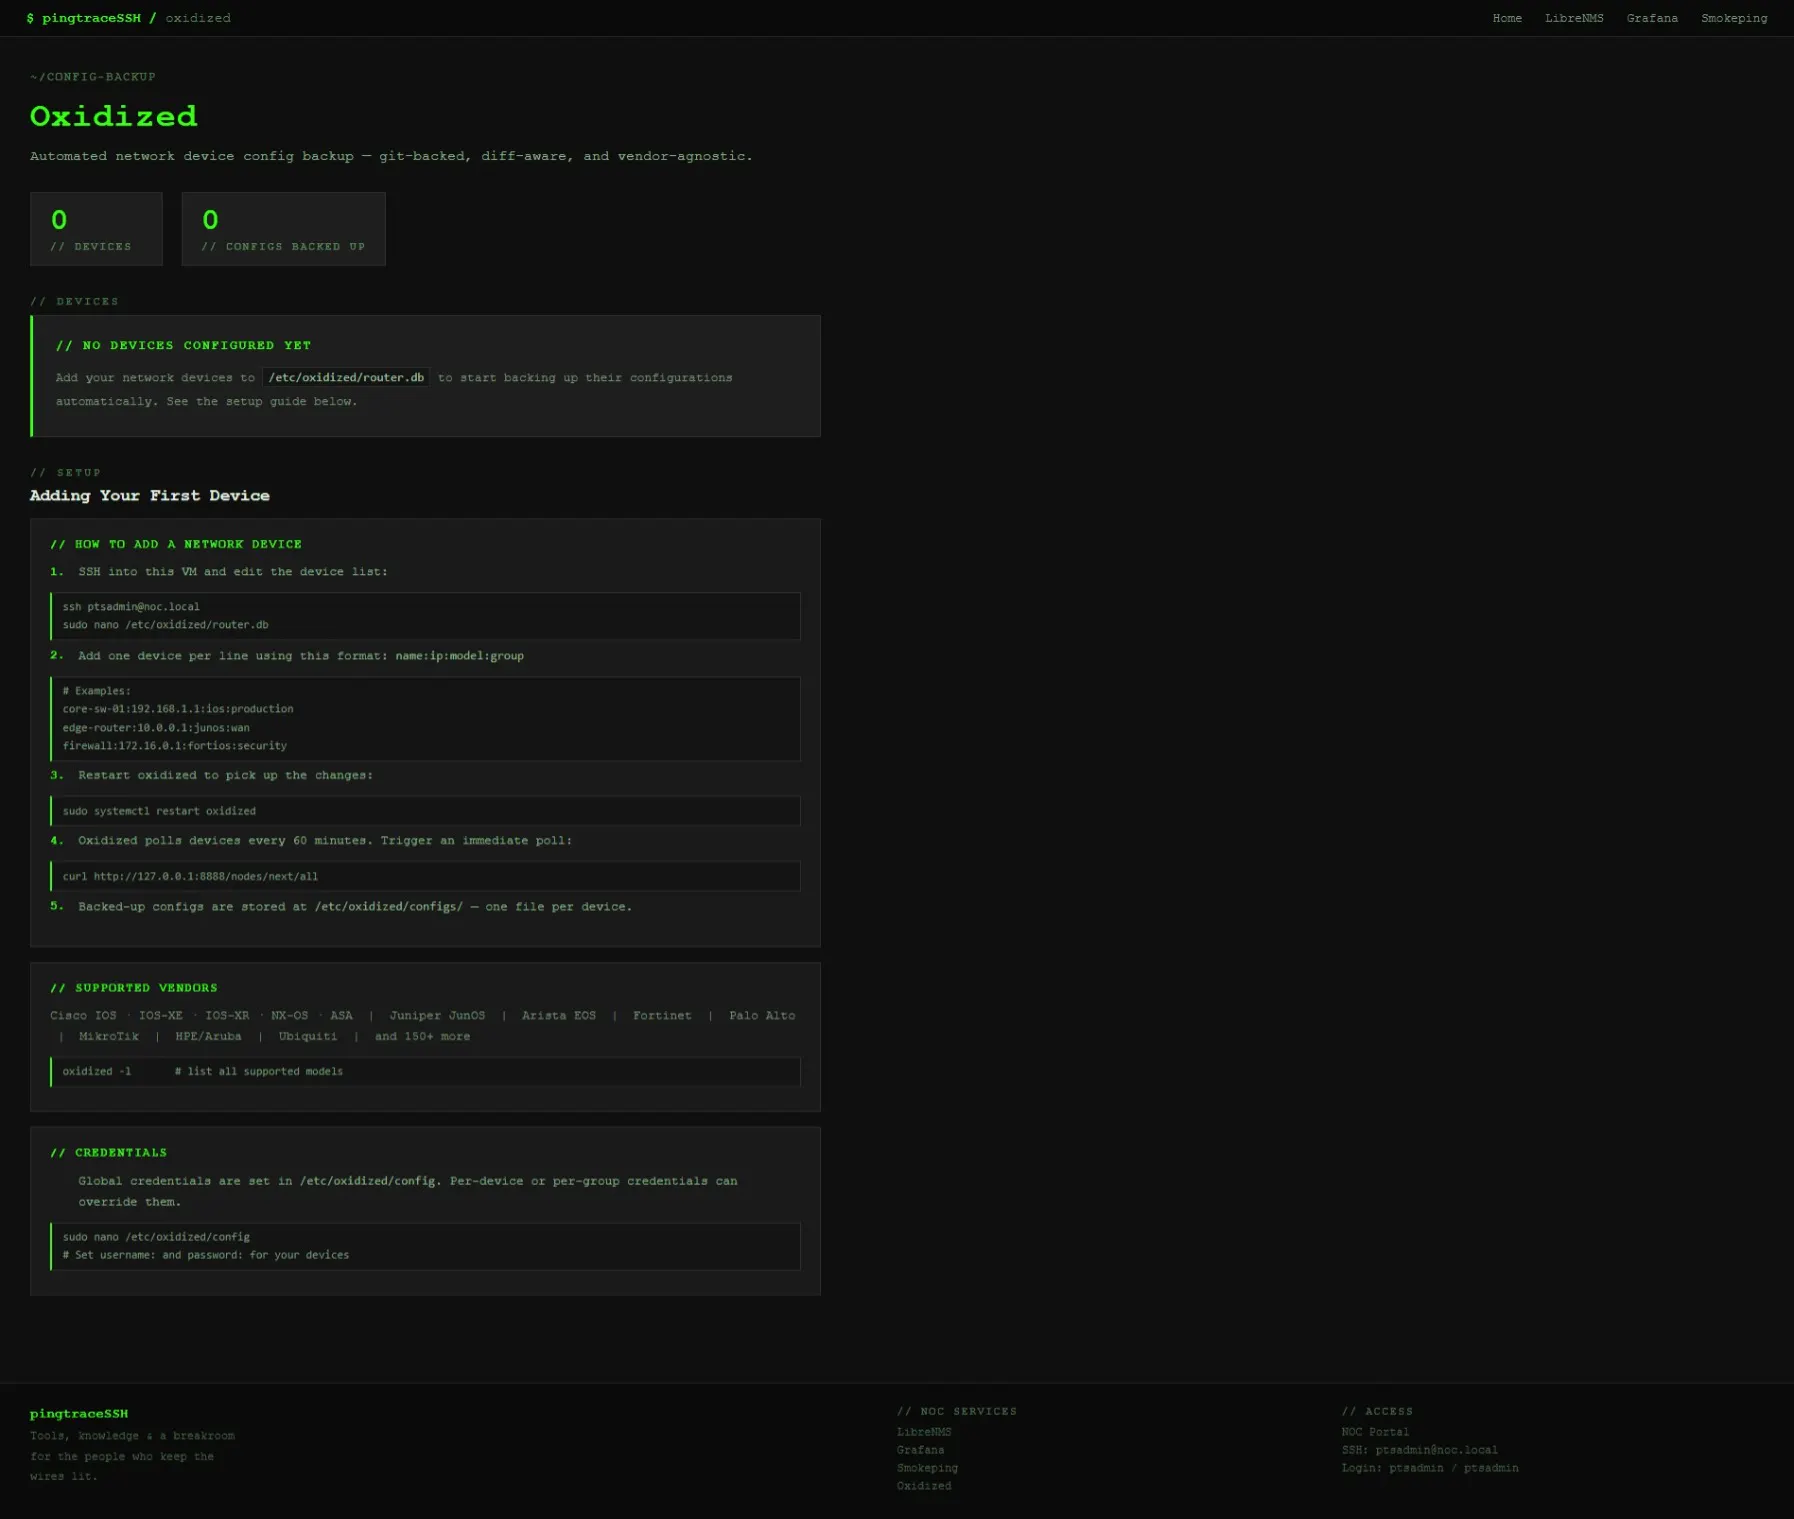Click the 'Credentials' section title
This screenshot has height=1519, width=1794.
[109, 1153]
